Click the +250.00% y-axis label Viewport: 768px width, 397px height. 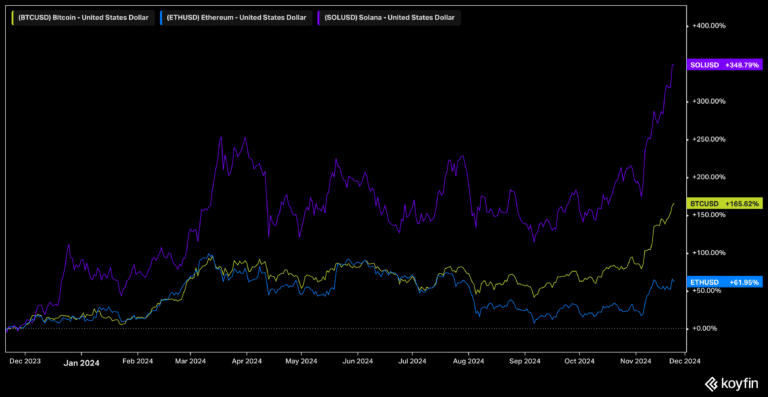(x=709, y=140)
